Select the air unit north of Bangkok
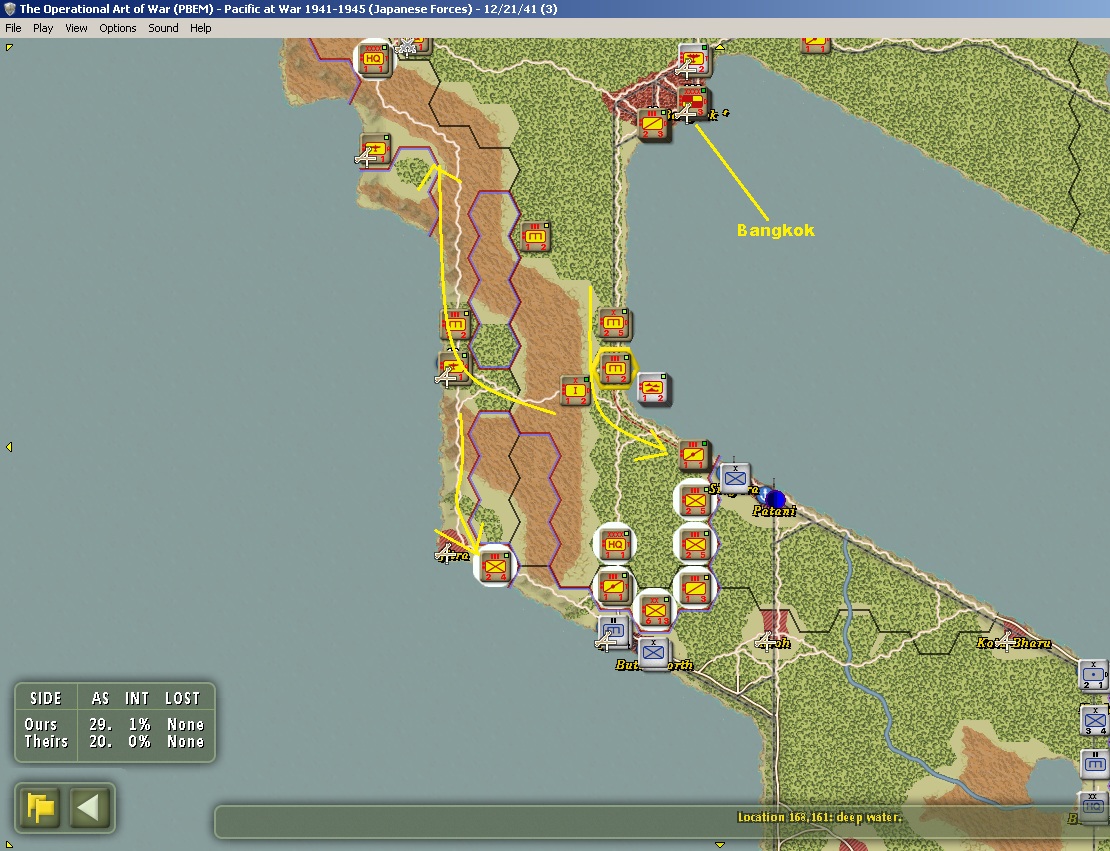 [694, 61]
